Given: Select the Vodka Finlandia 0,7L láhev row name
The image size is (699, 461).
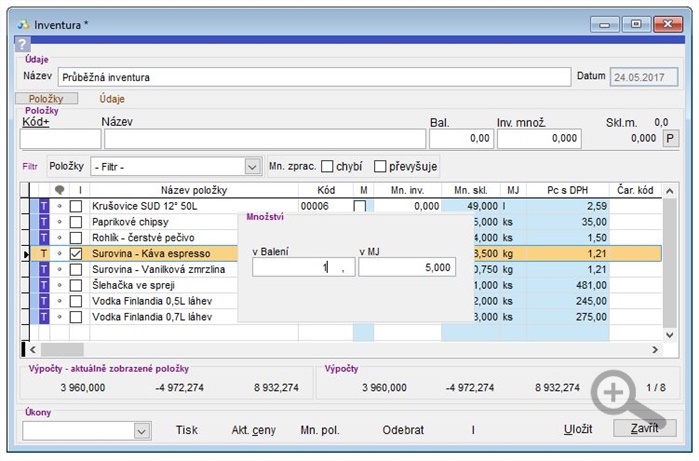Looking at the screenshot, I should click(x=152, y=317).
